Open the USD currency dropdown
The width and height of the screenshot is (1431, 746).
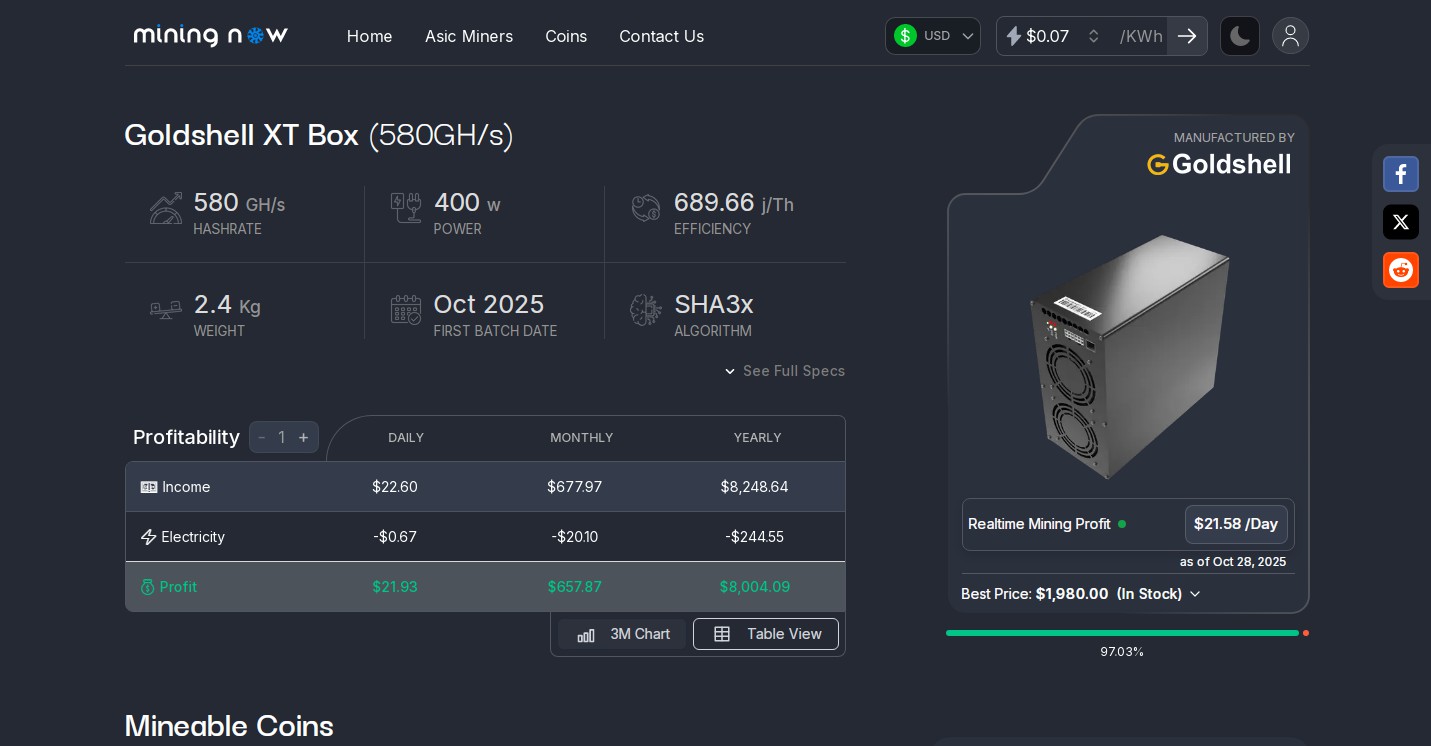click(933, 36)
